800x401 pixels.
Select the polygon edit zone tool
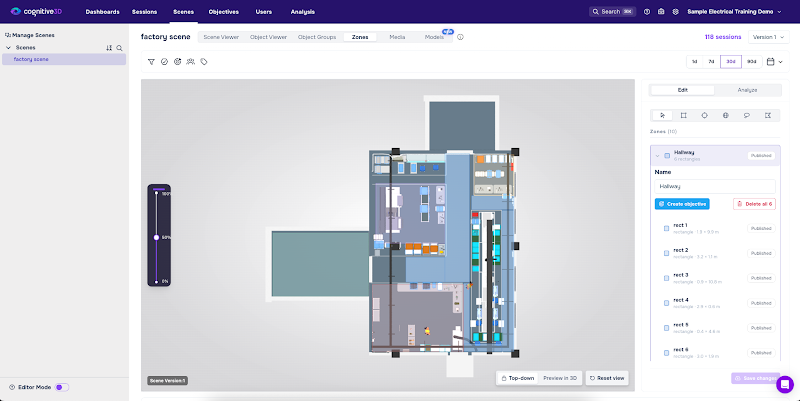coord(768,115)
